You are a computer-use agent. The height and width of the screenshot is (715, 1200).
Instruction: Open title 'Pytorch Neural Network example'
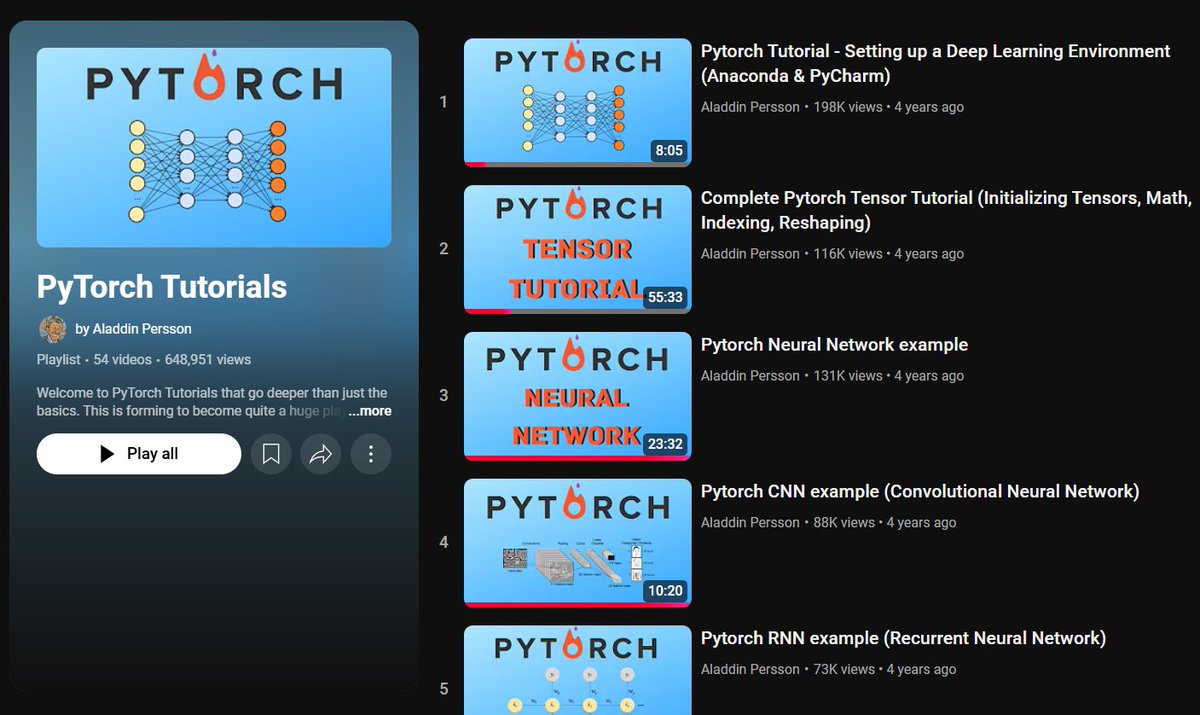[834, 345]
